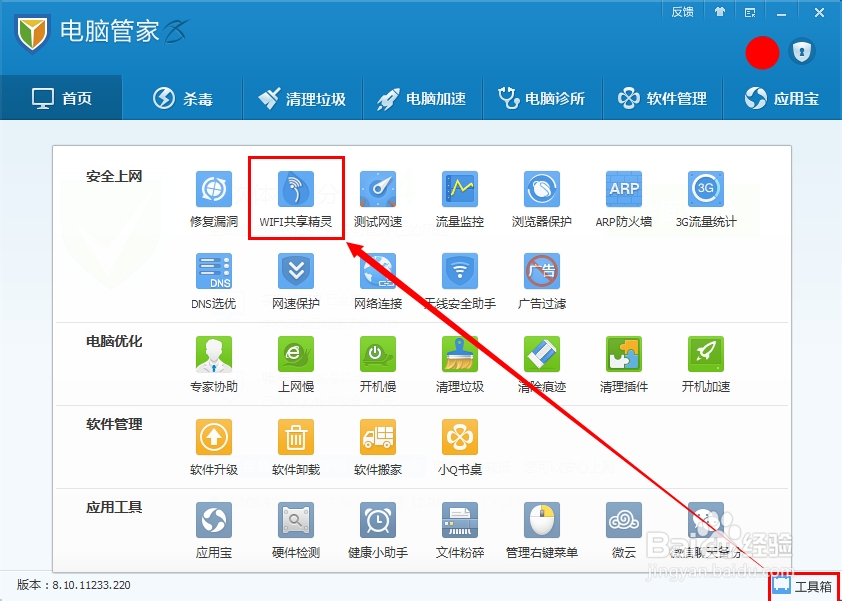Click the red user avatar
Viewport: 842px width, 601px height.
(762, 53)
